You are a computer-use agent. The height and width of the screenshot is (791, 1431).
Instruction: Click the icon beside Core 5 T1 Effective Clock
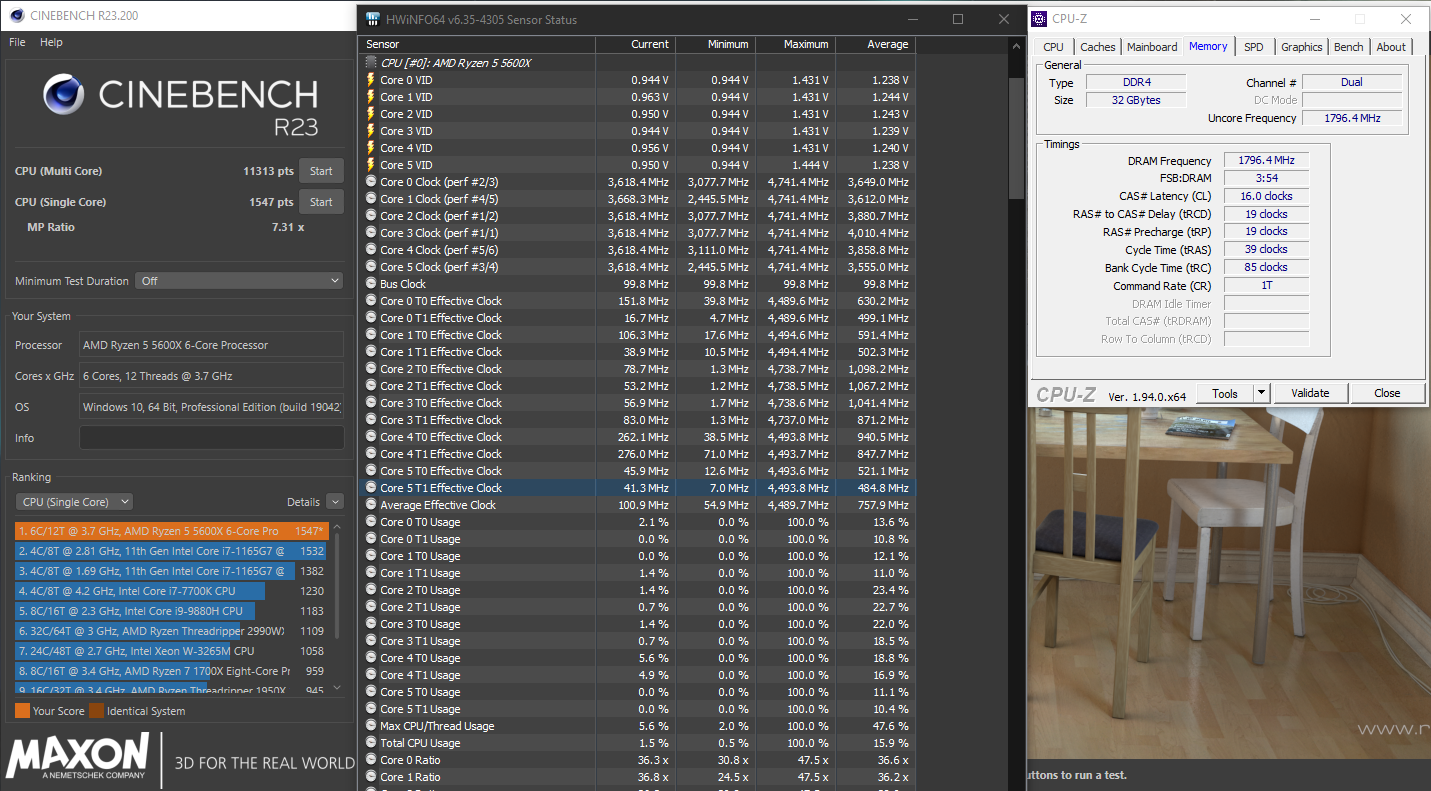(x=371, y=488)
